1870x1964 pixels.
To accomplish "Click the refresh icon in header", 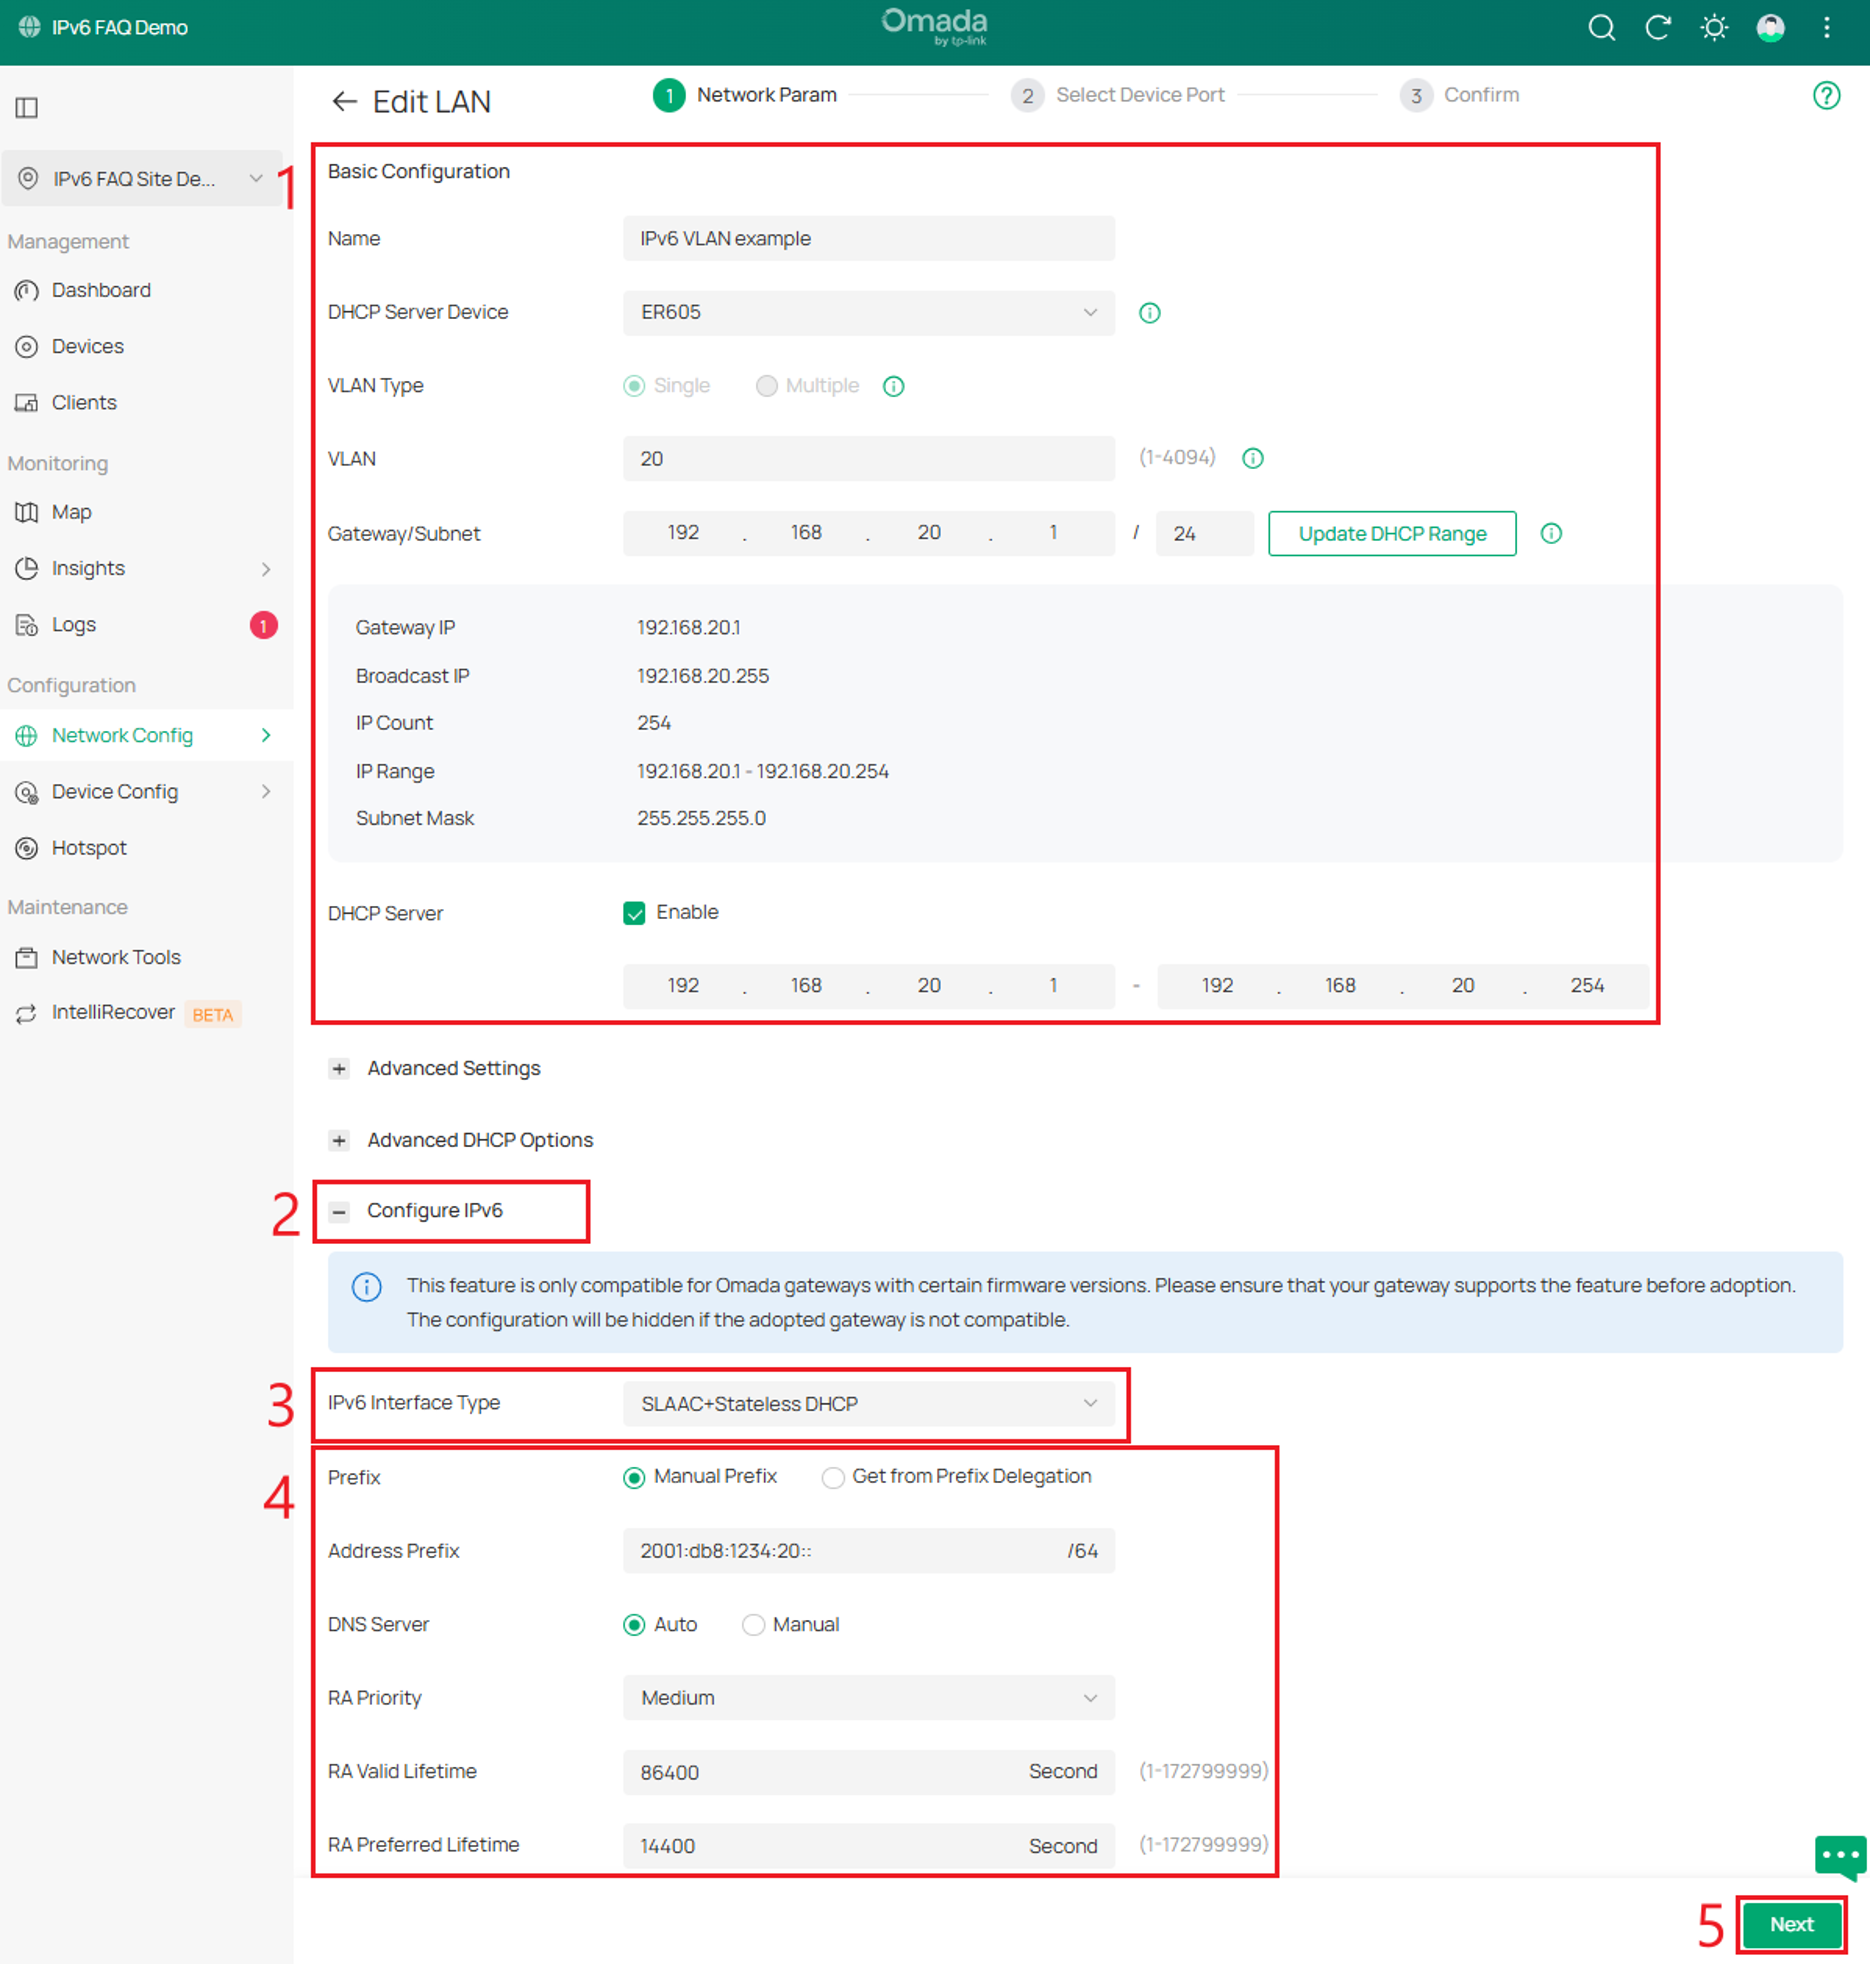I will click(x=1658, y=28).
